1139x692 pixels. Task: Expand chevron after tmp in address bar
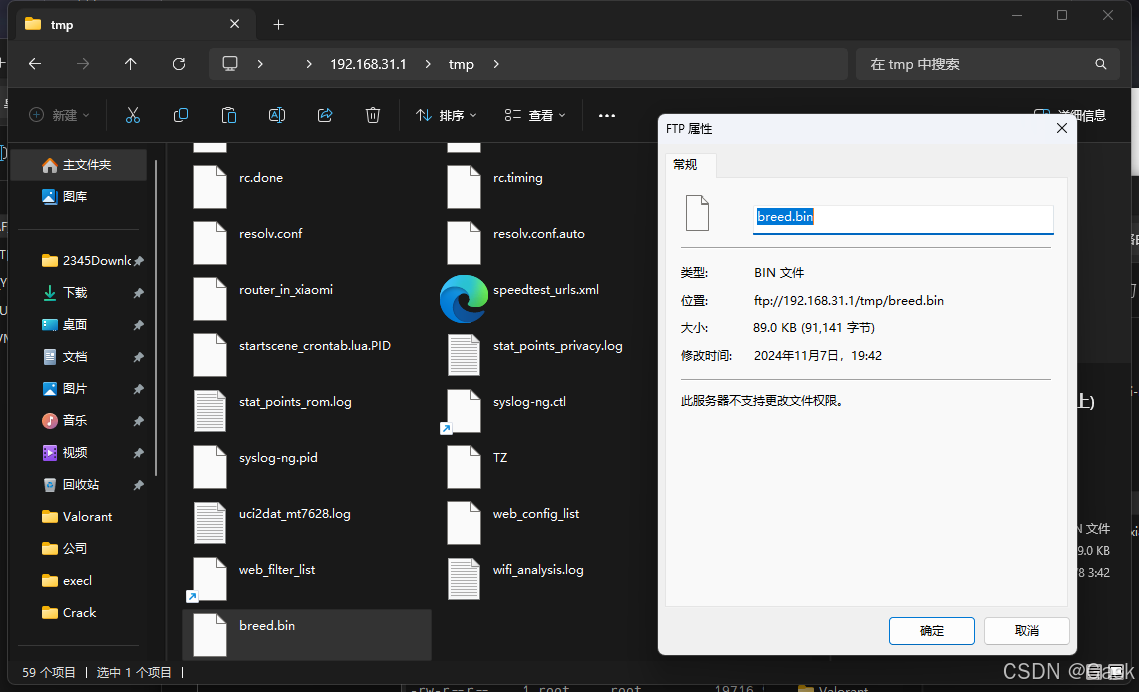tap(496, 64)
